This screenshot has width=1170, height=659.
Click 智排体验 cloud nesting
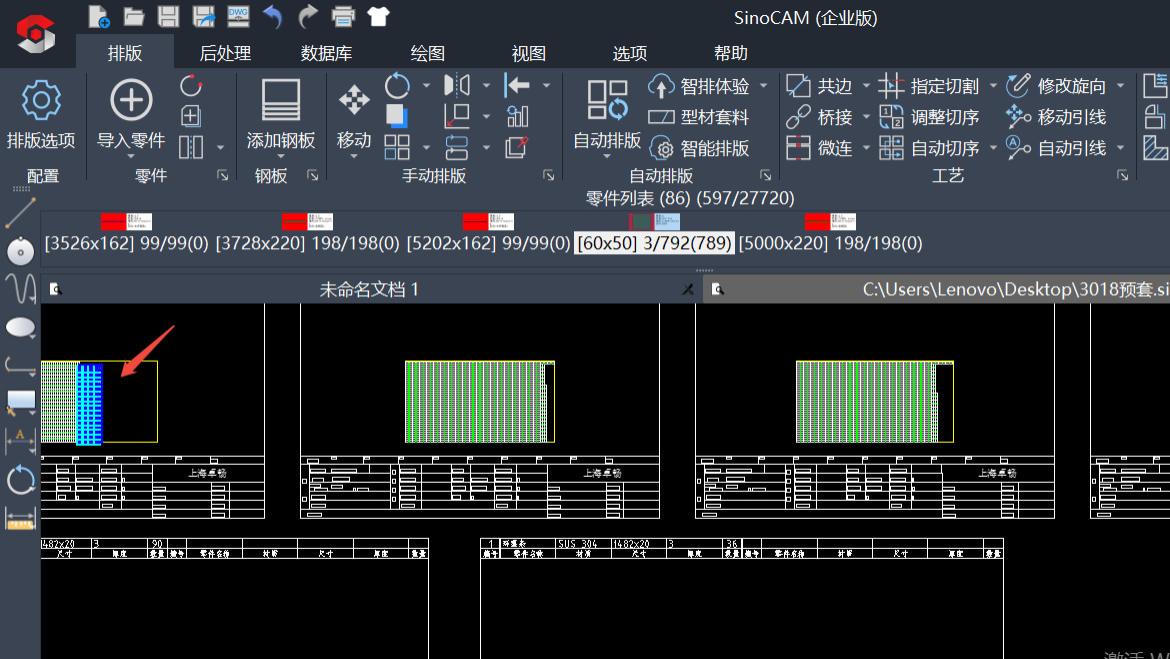[698, 86]
